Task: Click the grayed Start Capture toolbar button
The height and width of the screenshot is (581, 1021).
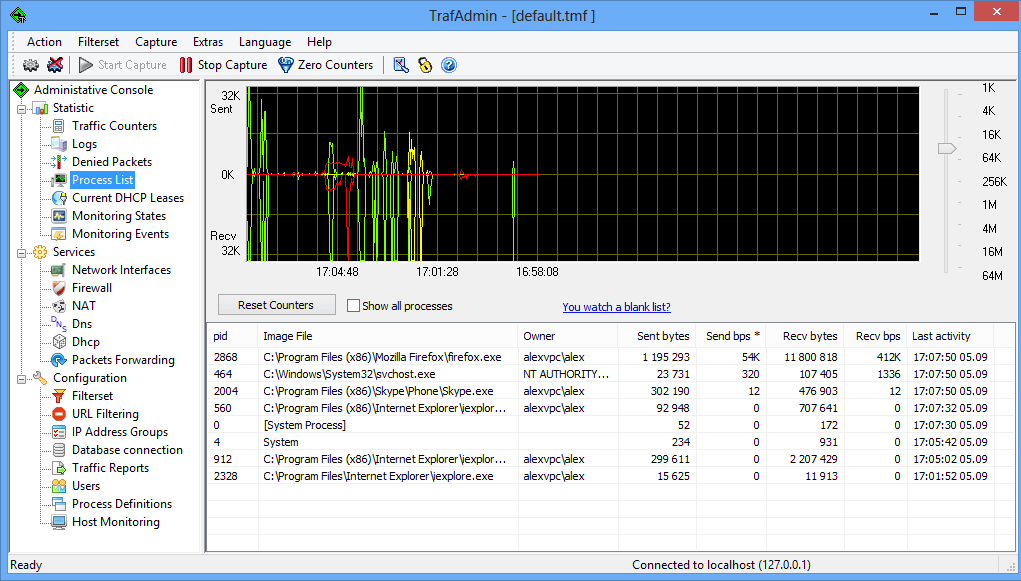Action: (122, 65)
